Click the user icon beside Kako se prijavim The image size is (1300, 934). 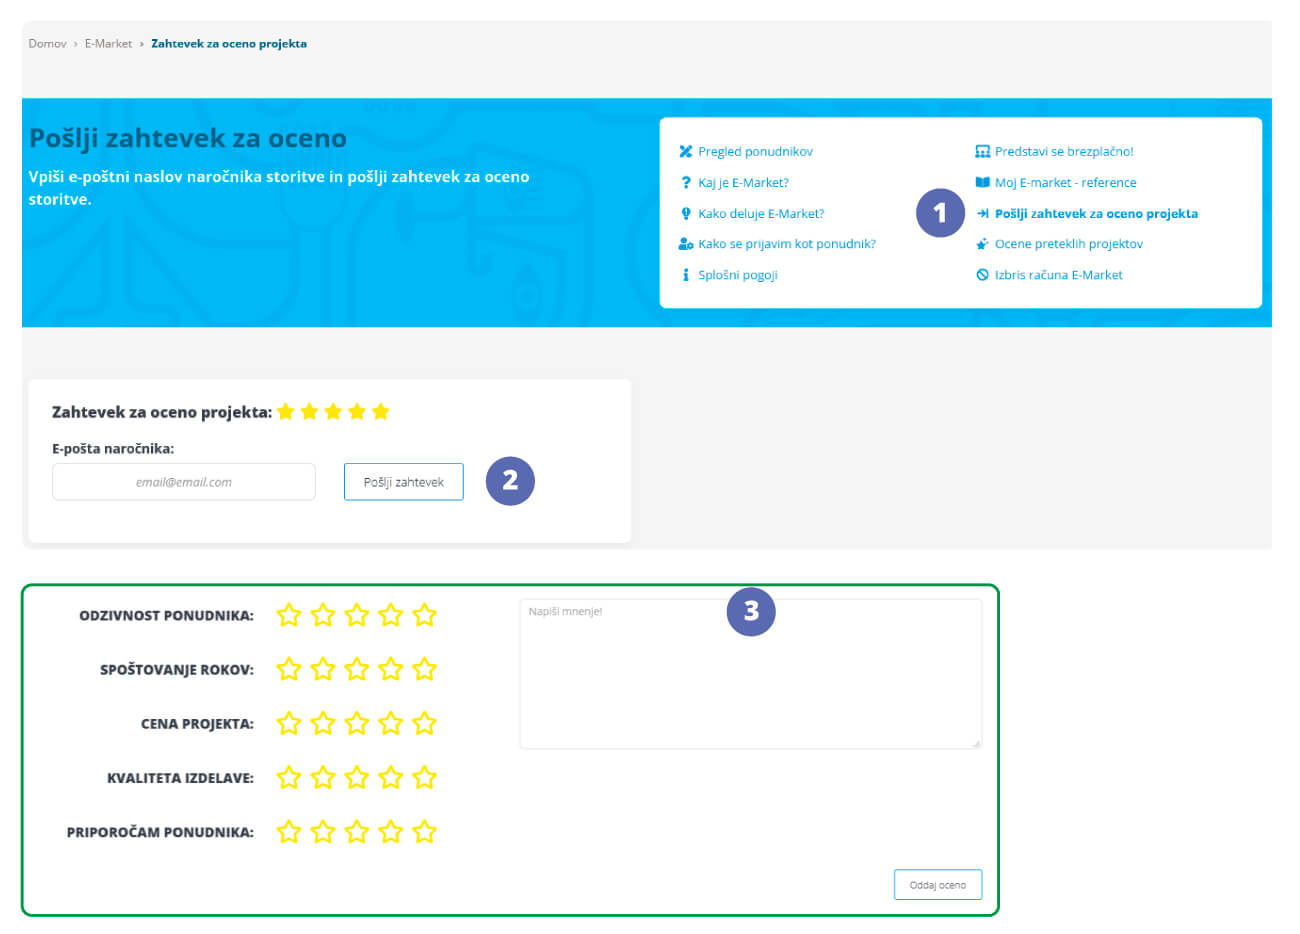click(x=685, y=244)
